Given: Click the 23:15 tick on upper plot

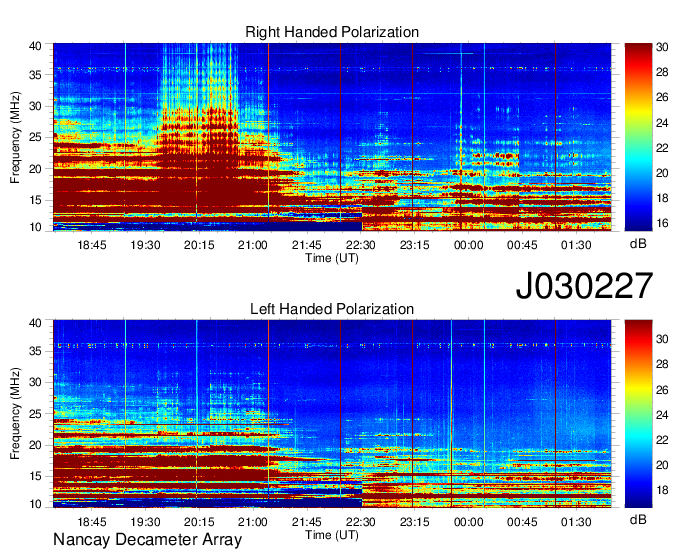Looking at the screenshot, I should pos(415,245).
